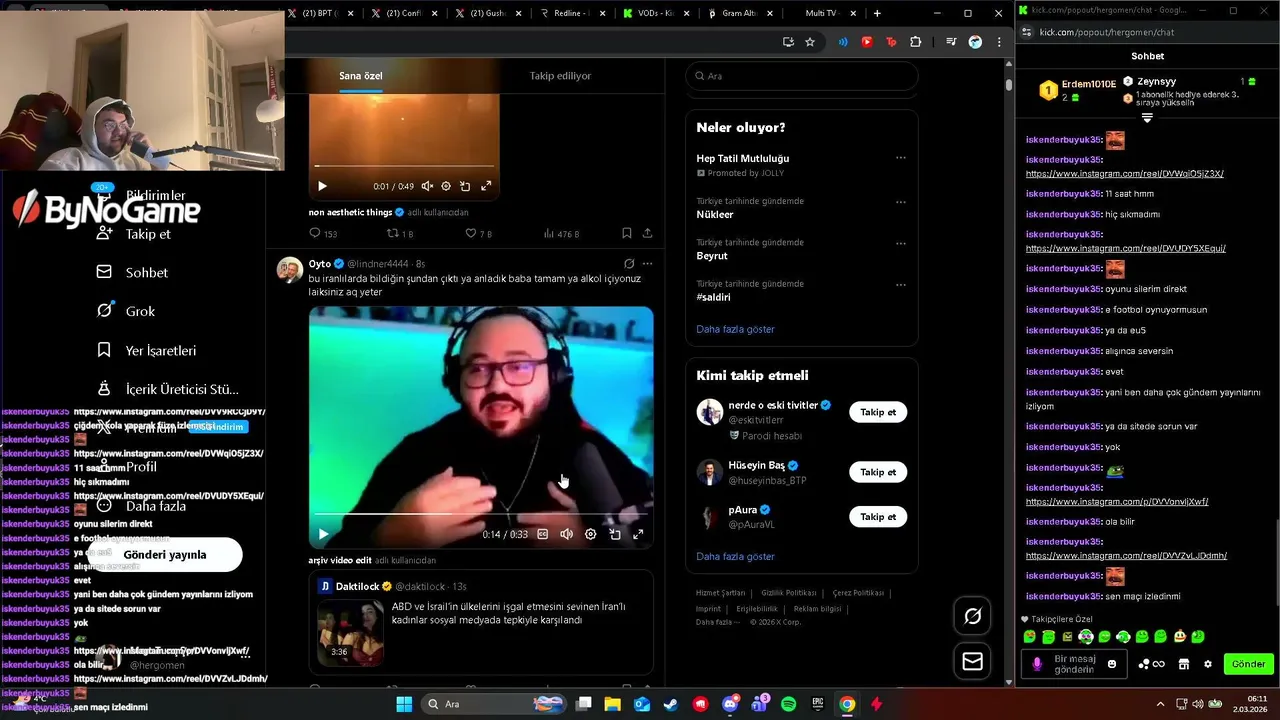Open Oyto video playback settings gear
Viewport: 1280px width, 720px height.
coord(591,534)
